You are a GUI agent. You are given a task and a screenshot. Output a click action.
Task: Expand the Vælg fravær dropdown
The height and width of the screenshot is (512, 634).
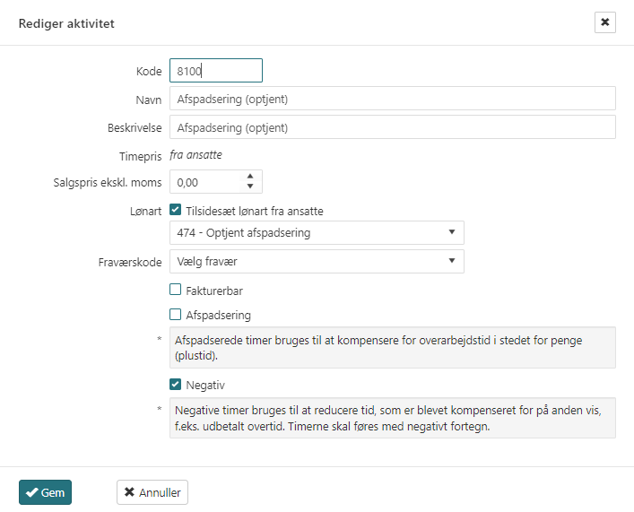316,261
